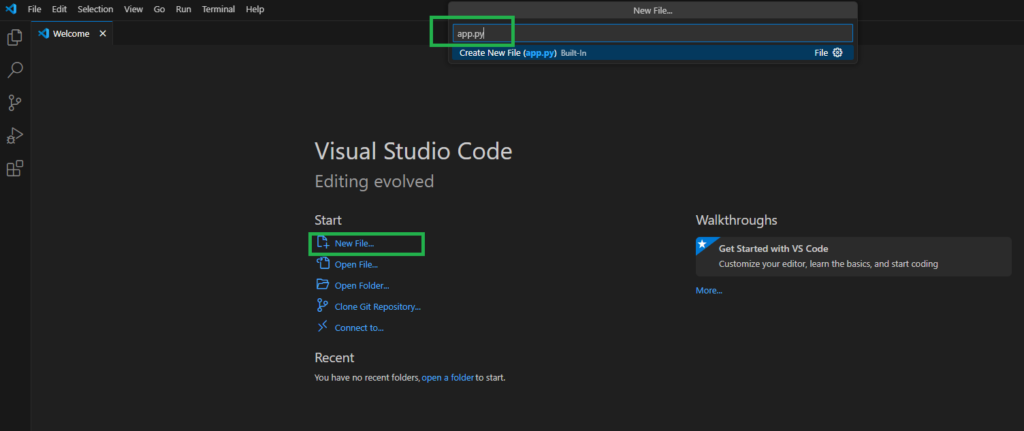Image resolution: width=1024 pixels, height=431 pixels.
Task: Open the File menu
Action: pos(35,9)
